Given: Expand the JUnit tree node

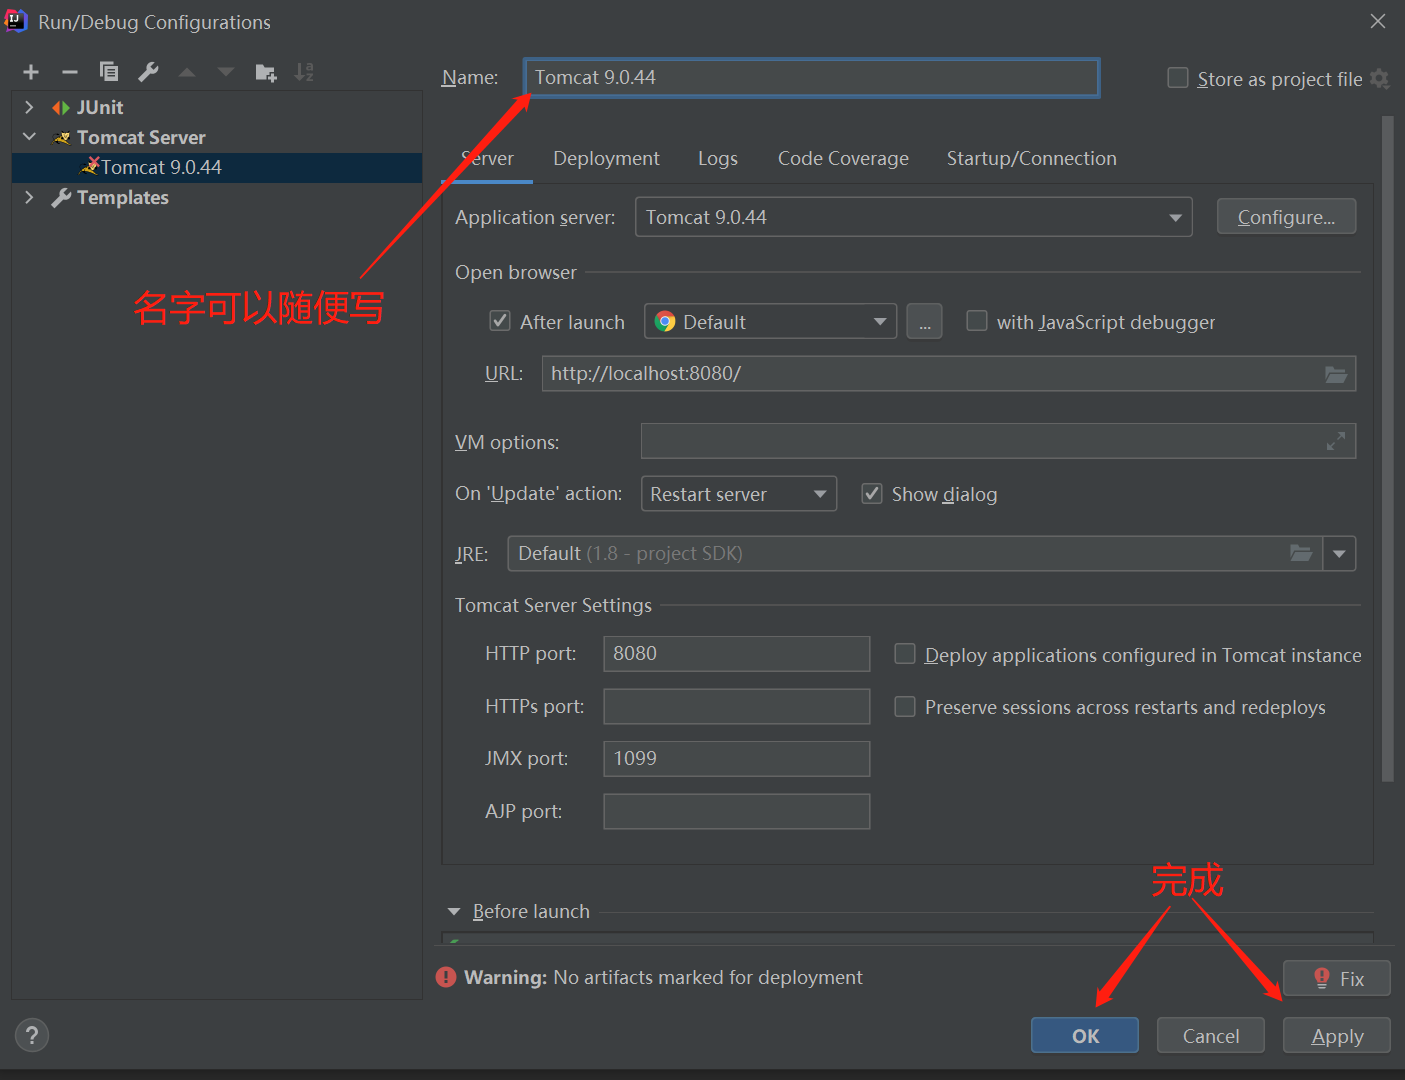Looking at the screenshot, I should click(29, 107).
